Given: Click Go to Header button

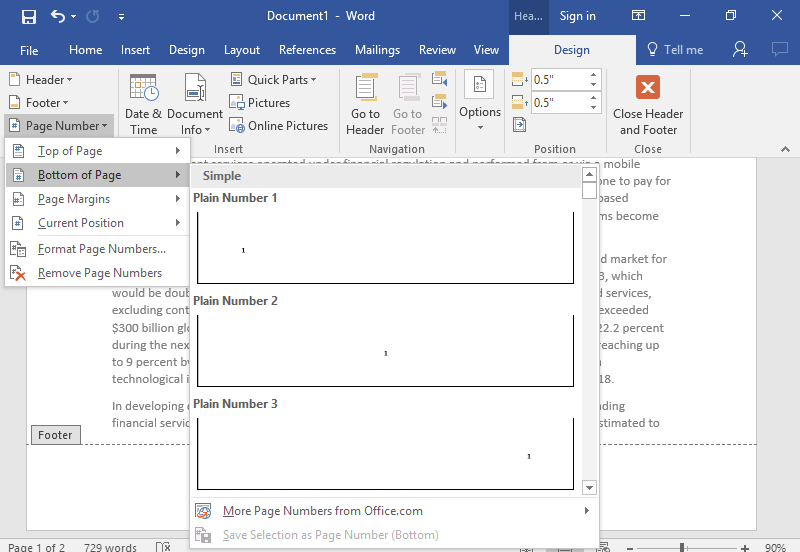Looking at the screenshot, I should tap(365, 104).
